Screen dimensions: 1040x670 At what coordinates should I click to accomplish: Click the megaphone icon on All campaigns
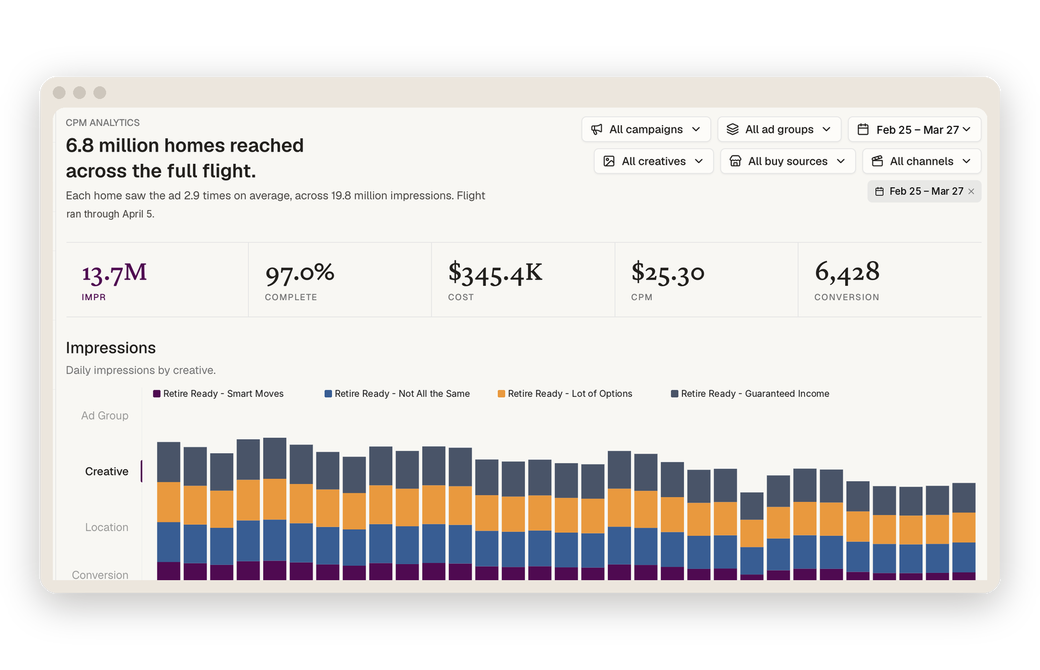pos(597,129)
